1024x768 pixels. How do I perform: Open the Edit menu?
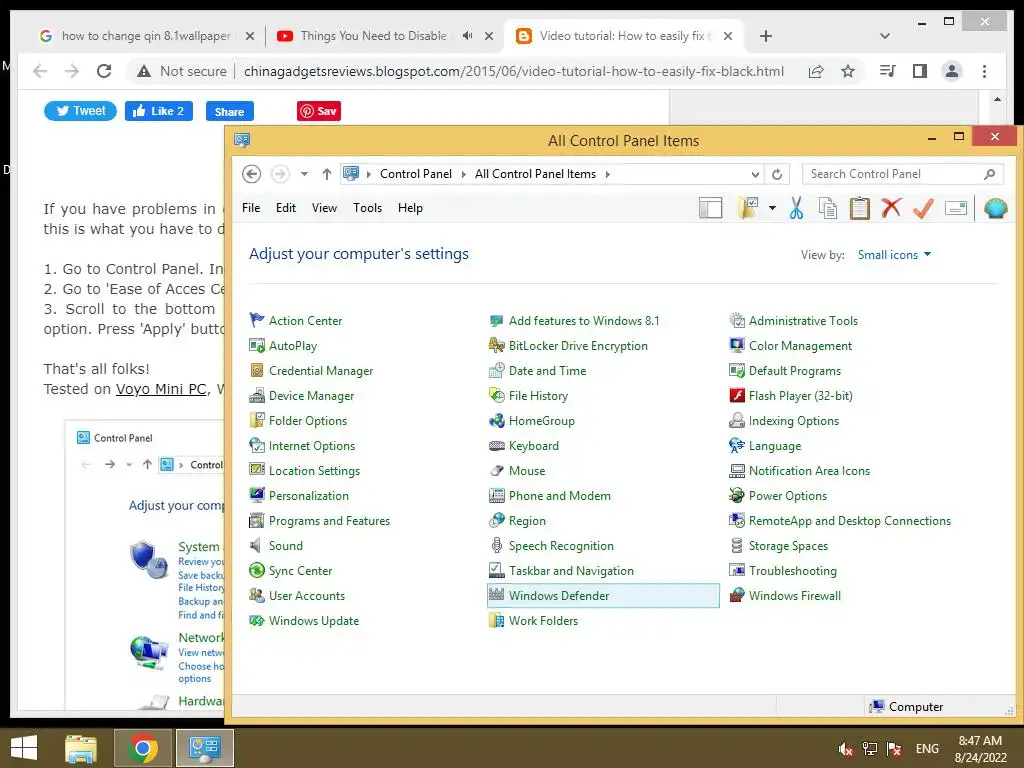click(285, 208)
